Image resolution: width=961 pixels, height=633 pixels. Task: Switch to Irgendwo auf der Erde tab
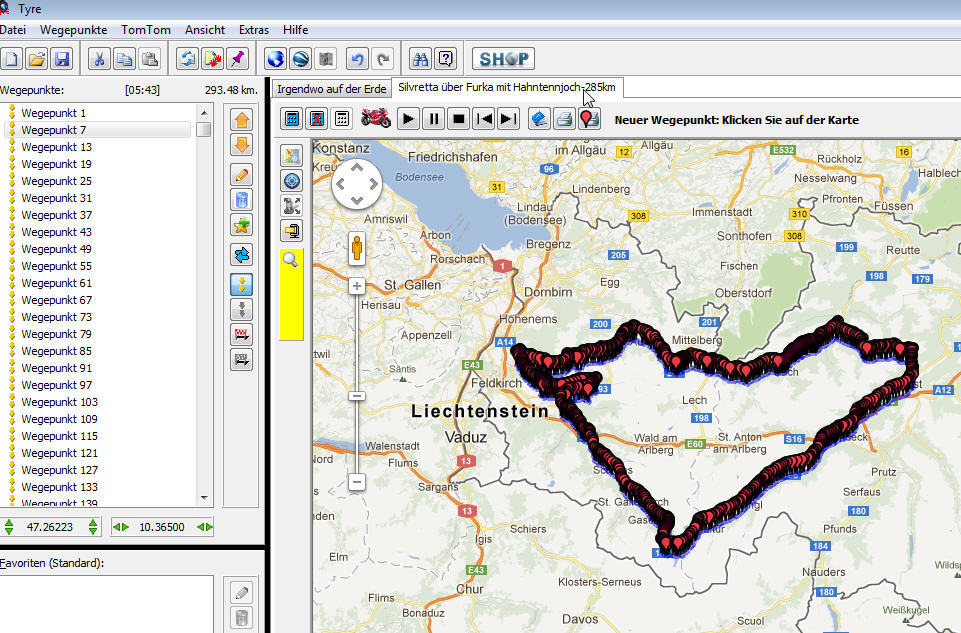coord(331,89)
